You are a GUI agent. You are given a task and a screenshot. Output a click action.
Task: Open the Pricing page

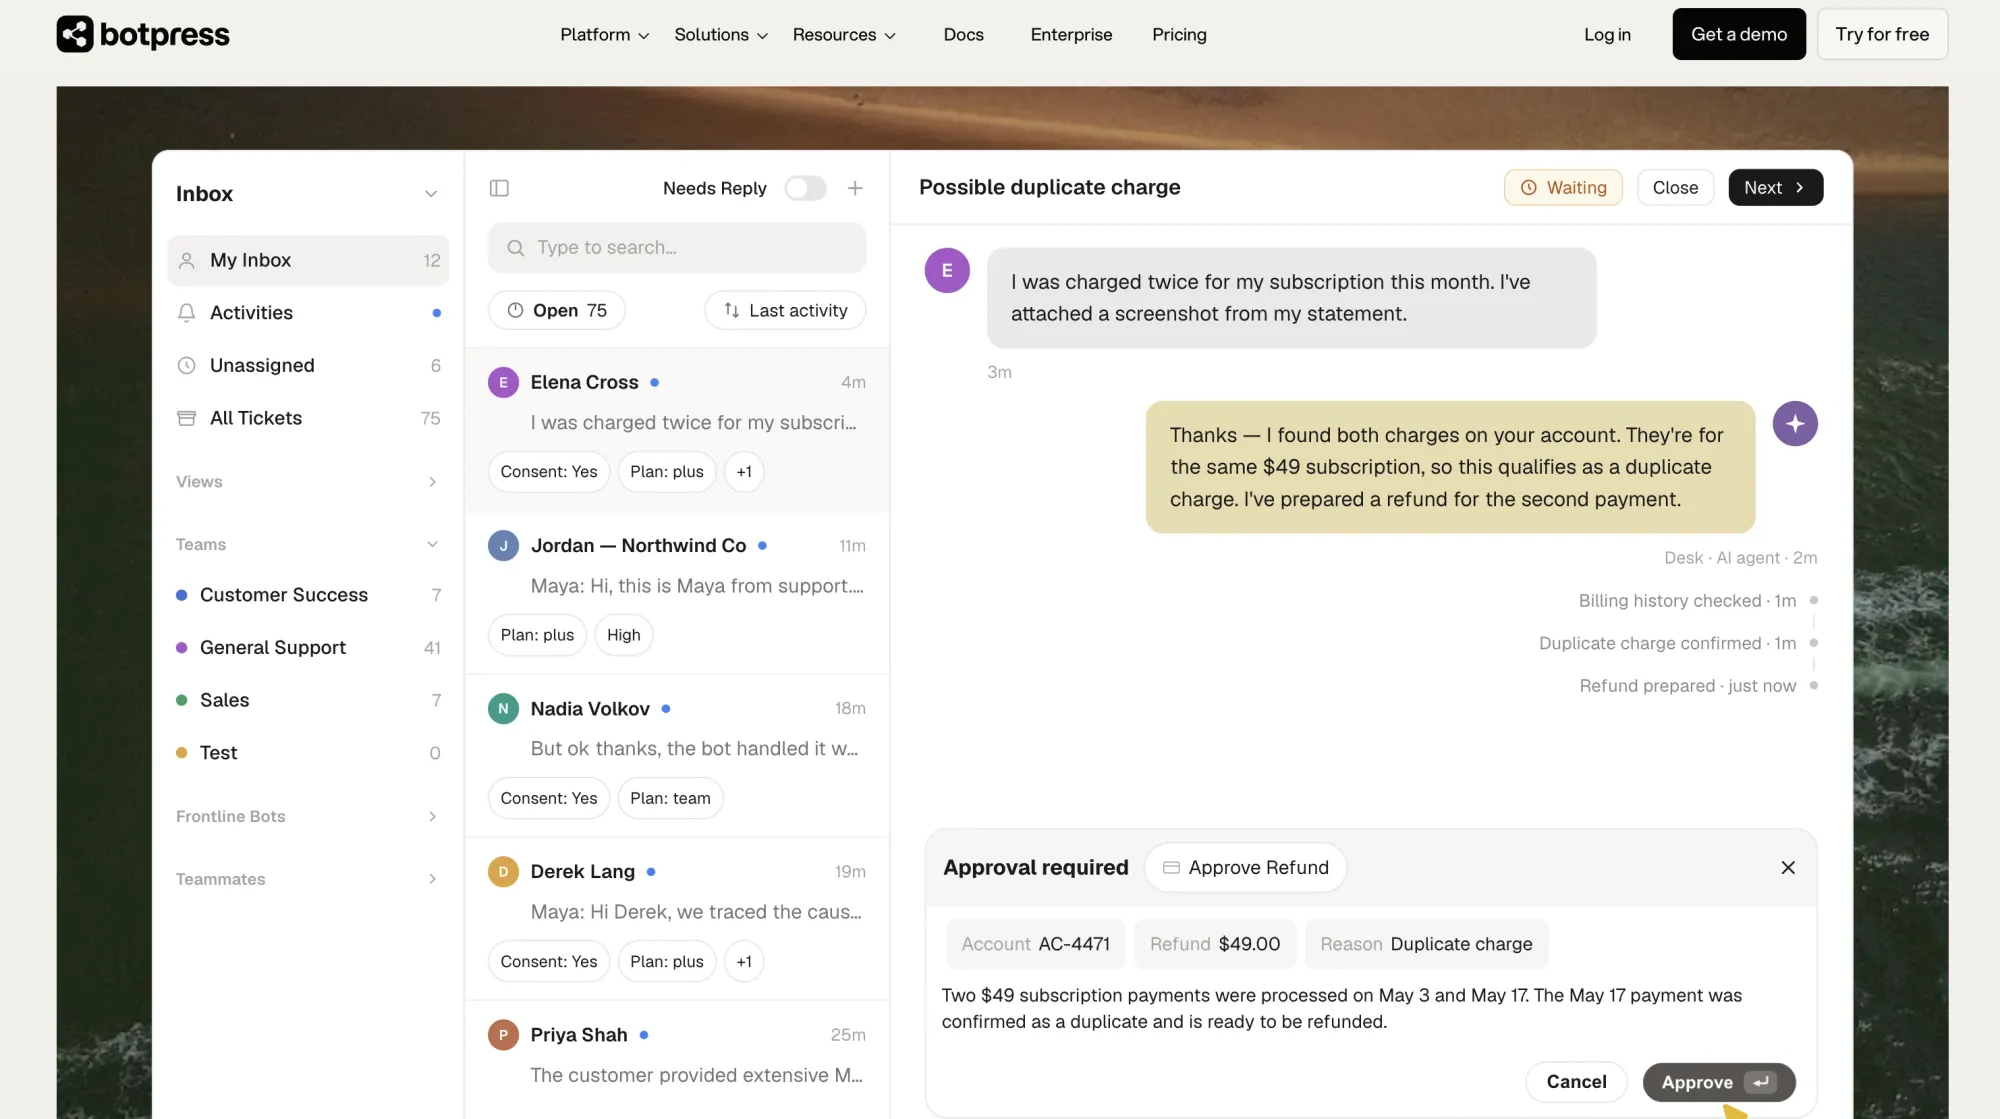pyautogui.click(x=1179, y=35)
